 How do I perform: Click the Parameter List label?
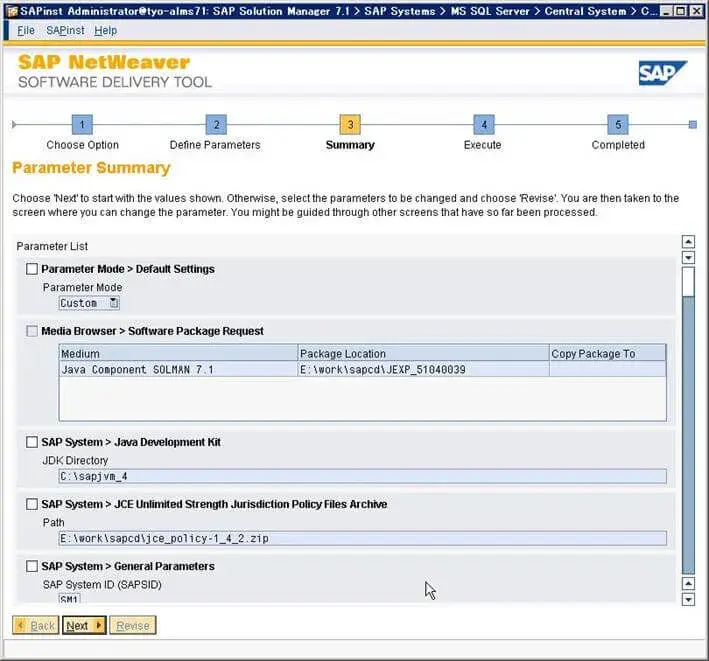tap(52, 246)
